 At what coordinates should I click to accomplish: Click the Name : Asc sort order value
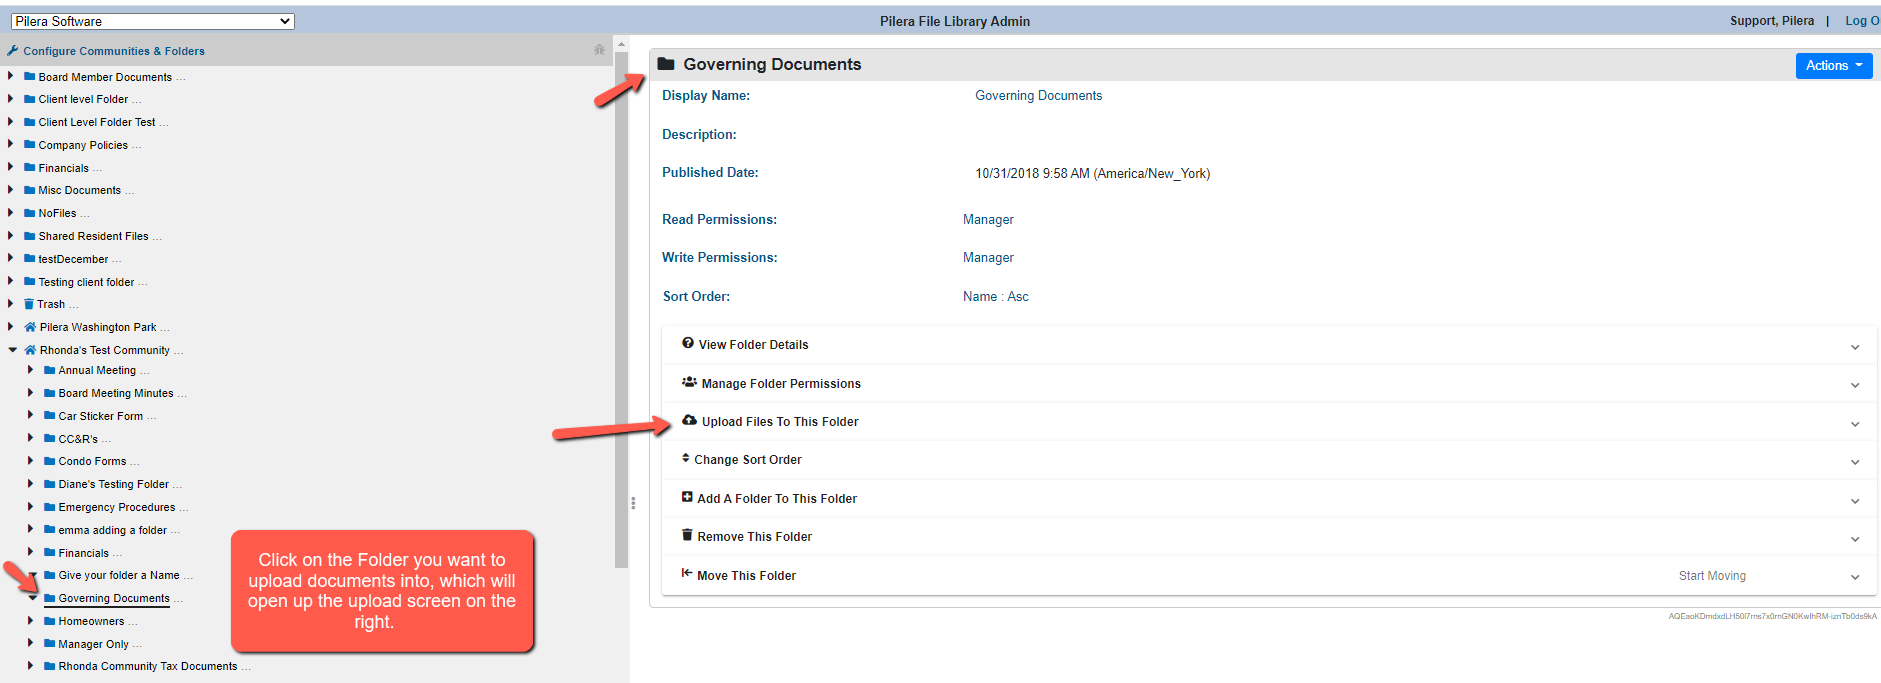click(995, 296)
